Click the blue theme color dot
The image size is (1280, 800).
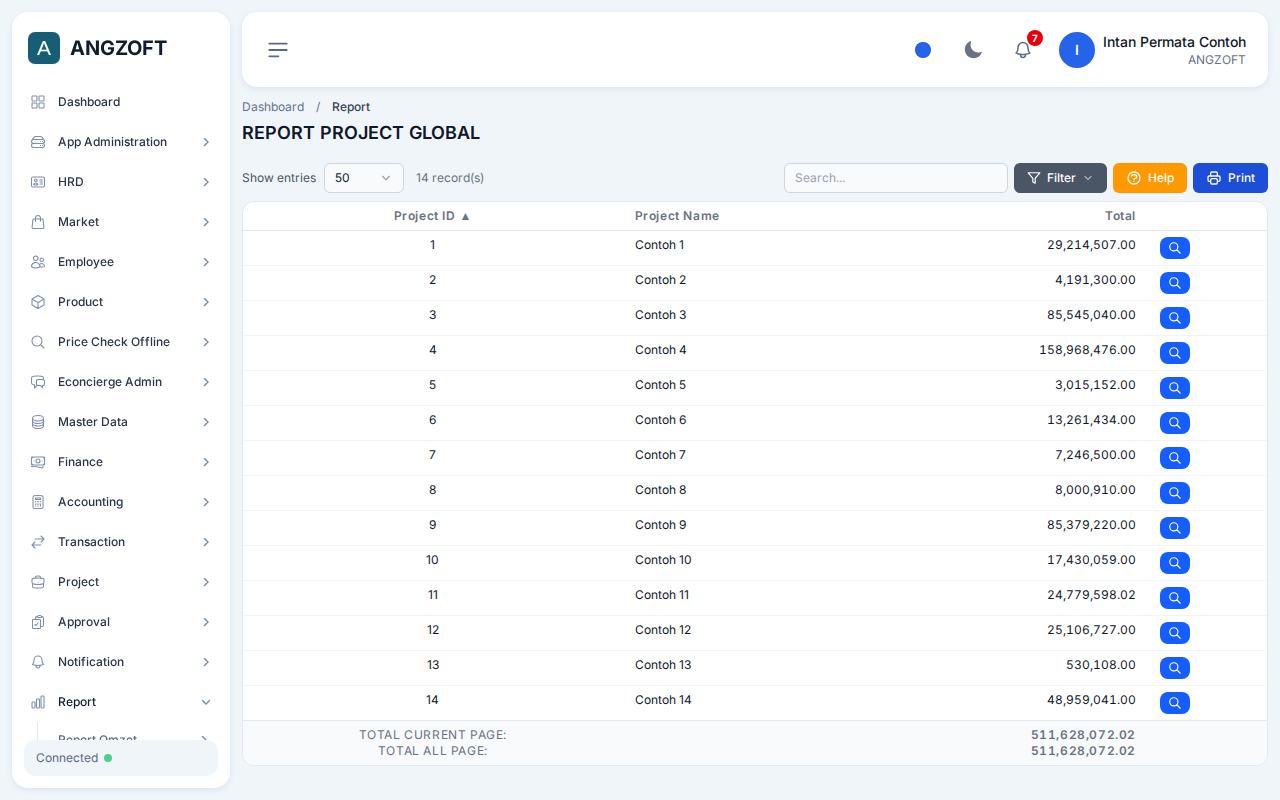click(x=923, y=50)
